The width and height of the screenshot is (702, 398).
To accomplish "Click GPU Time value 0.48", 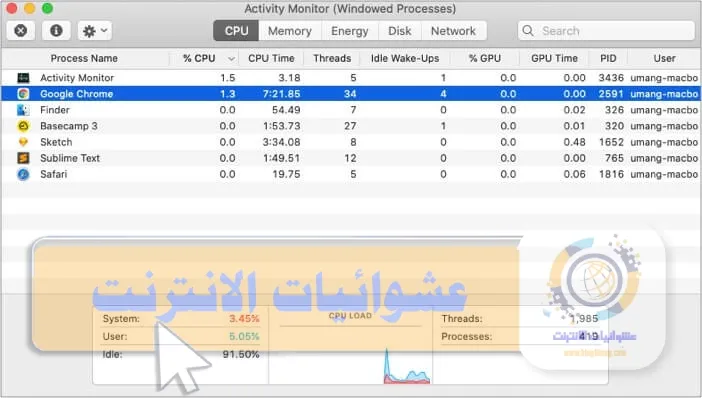I will point(574,142).
